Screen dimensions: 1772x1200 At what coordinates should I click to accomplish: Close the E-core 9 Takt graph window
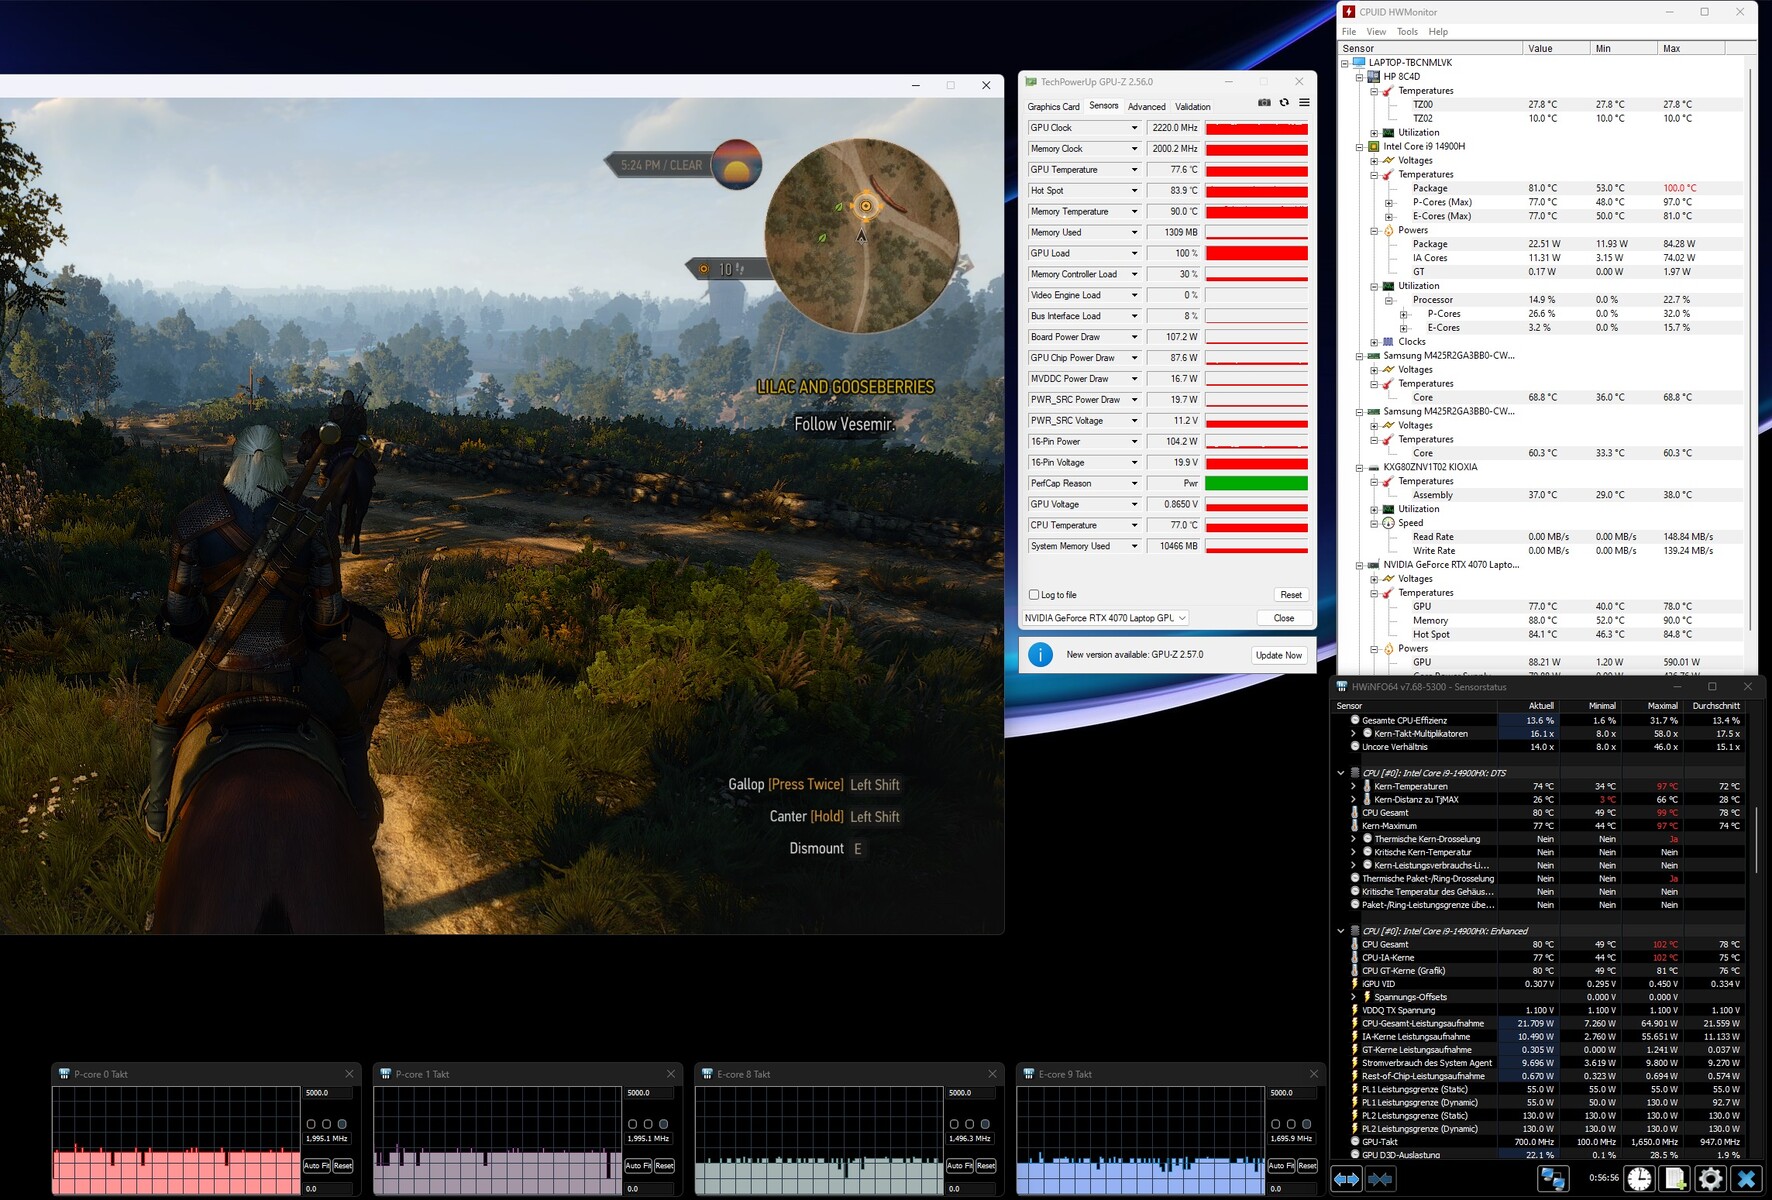coord(1314,1074)
